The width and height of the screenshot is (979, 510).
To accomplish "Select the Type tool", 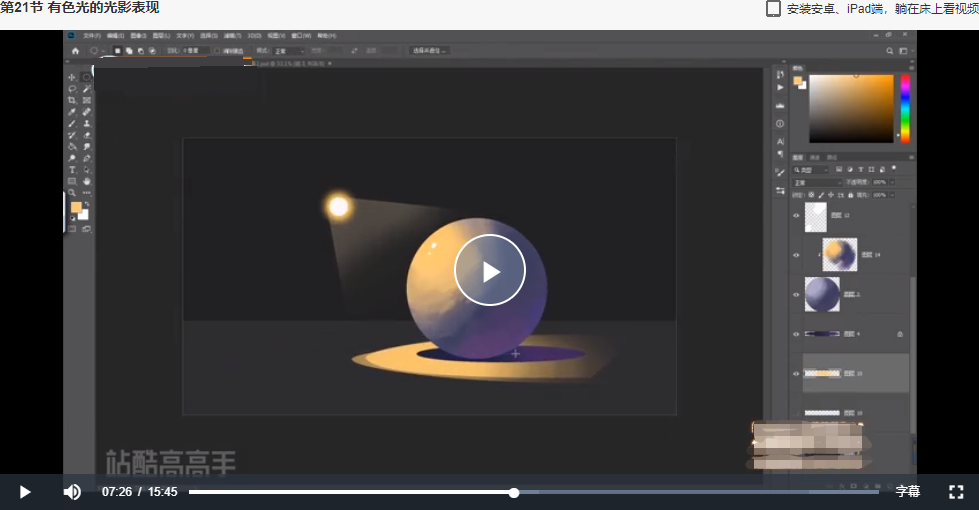I will (x=72, y=170).
